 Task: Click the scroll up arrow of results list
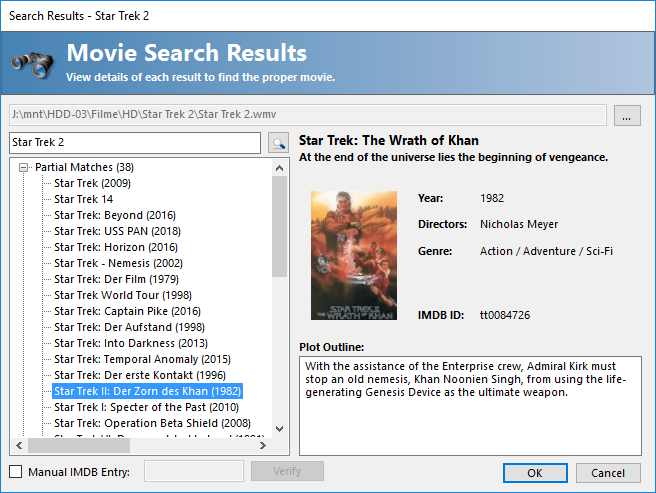(279, 168)
